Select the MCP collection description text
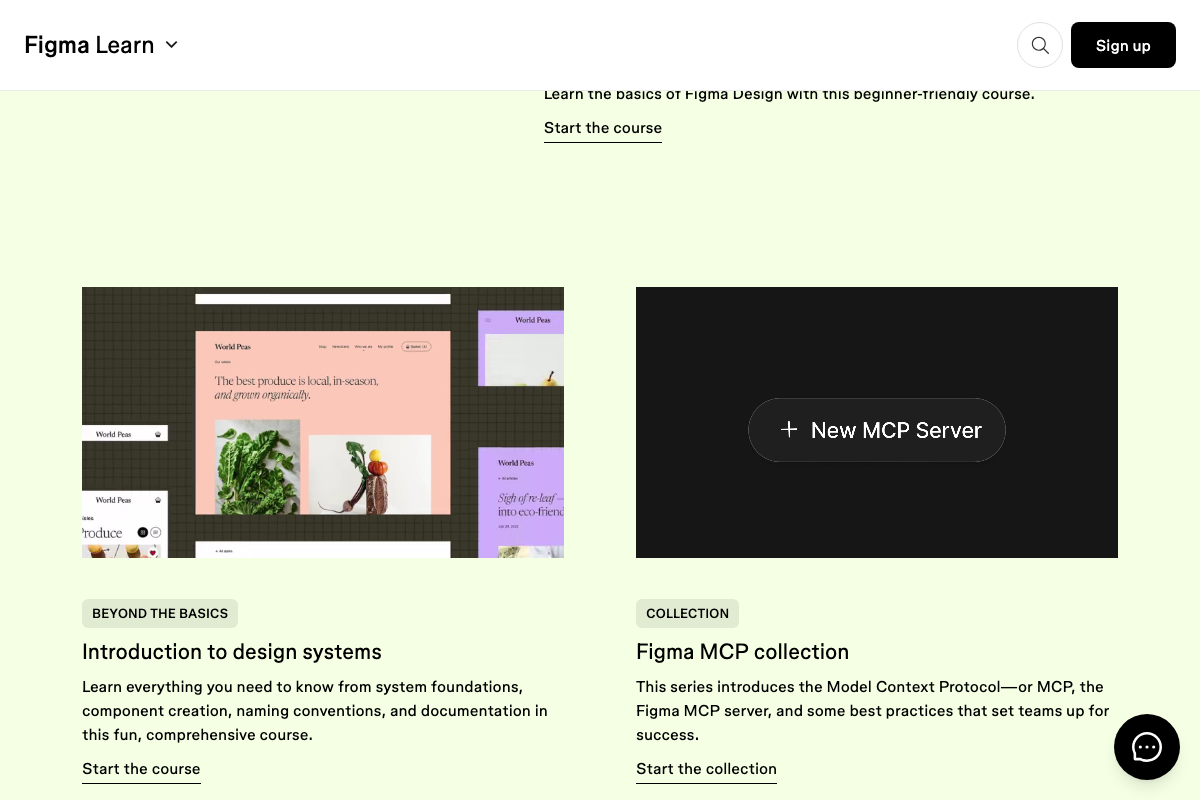The image size is (1200, 800). tap(873, 711)
